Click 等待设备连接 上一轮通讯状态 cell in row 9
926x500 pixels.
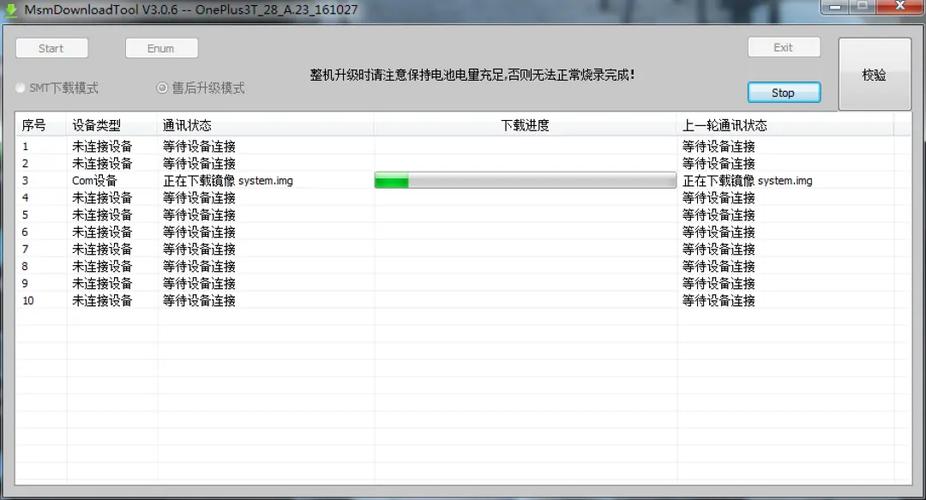coord(719,283)
